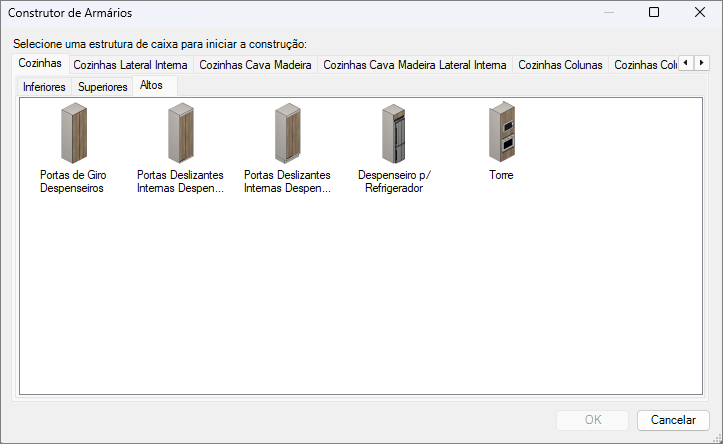
Task: Open the Superiores sub-tab
Action: [102, 87]
